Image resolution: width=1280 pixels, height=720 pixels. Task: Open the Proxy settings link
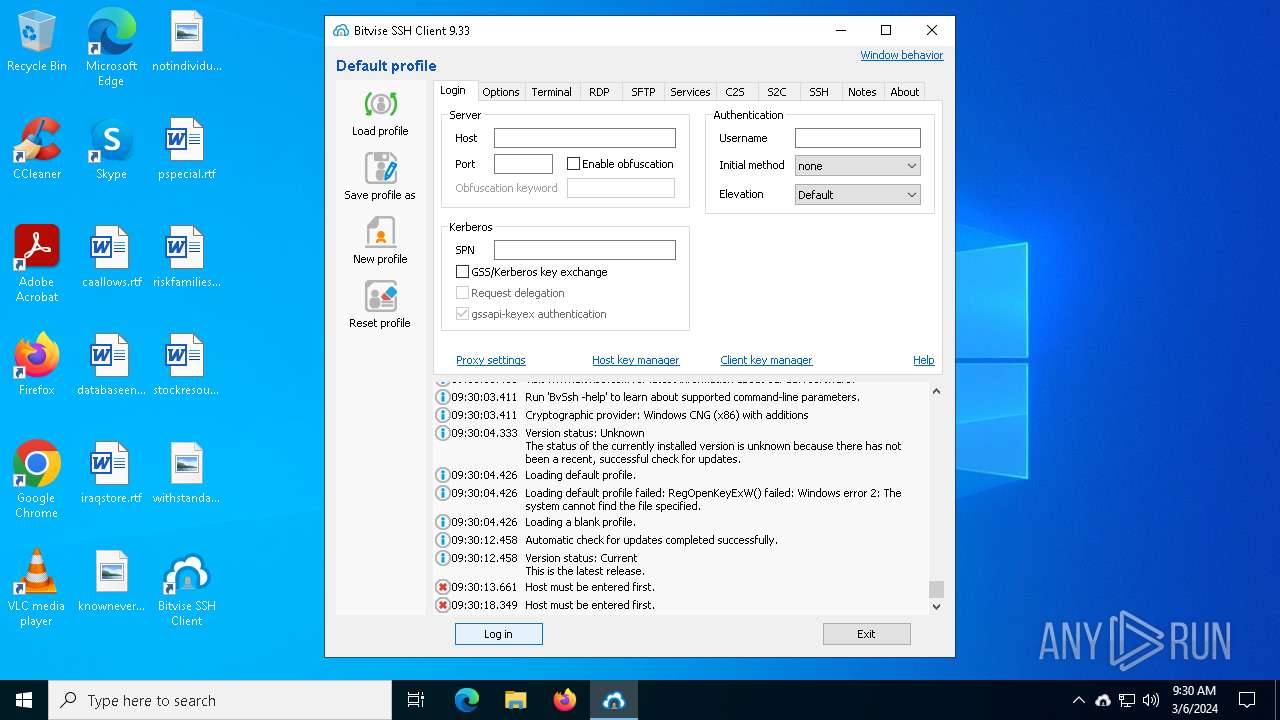pos(491,360)
